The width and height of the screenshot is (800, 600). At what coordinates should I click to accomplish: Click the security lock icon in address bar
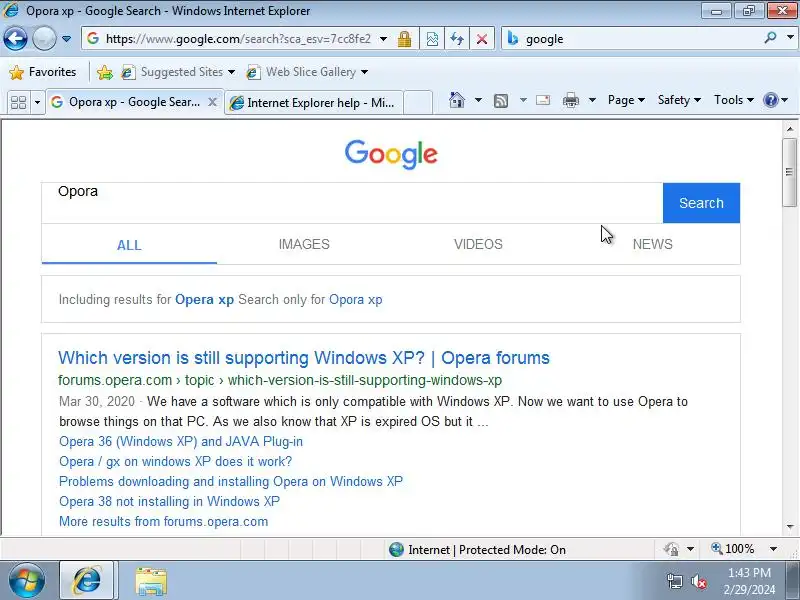[x=405, y=39]
